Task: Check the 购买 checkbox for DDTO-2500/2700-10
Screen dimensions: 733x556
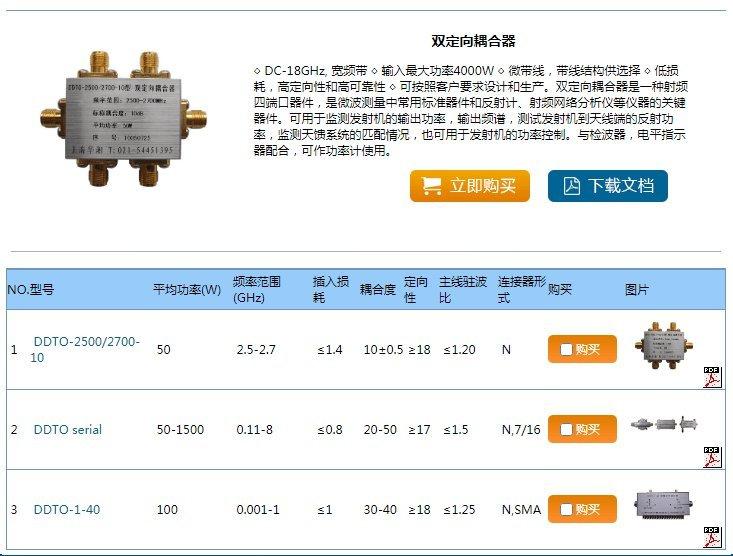Action: [x=567, y=350]
